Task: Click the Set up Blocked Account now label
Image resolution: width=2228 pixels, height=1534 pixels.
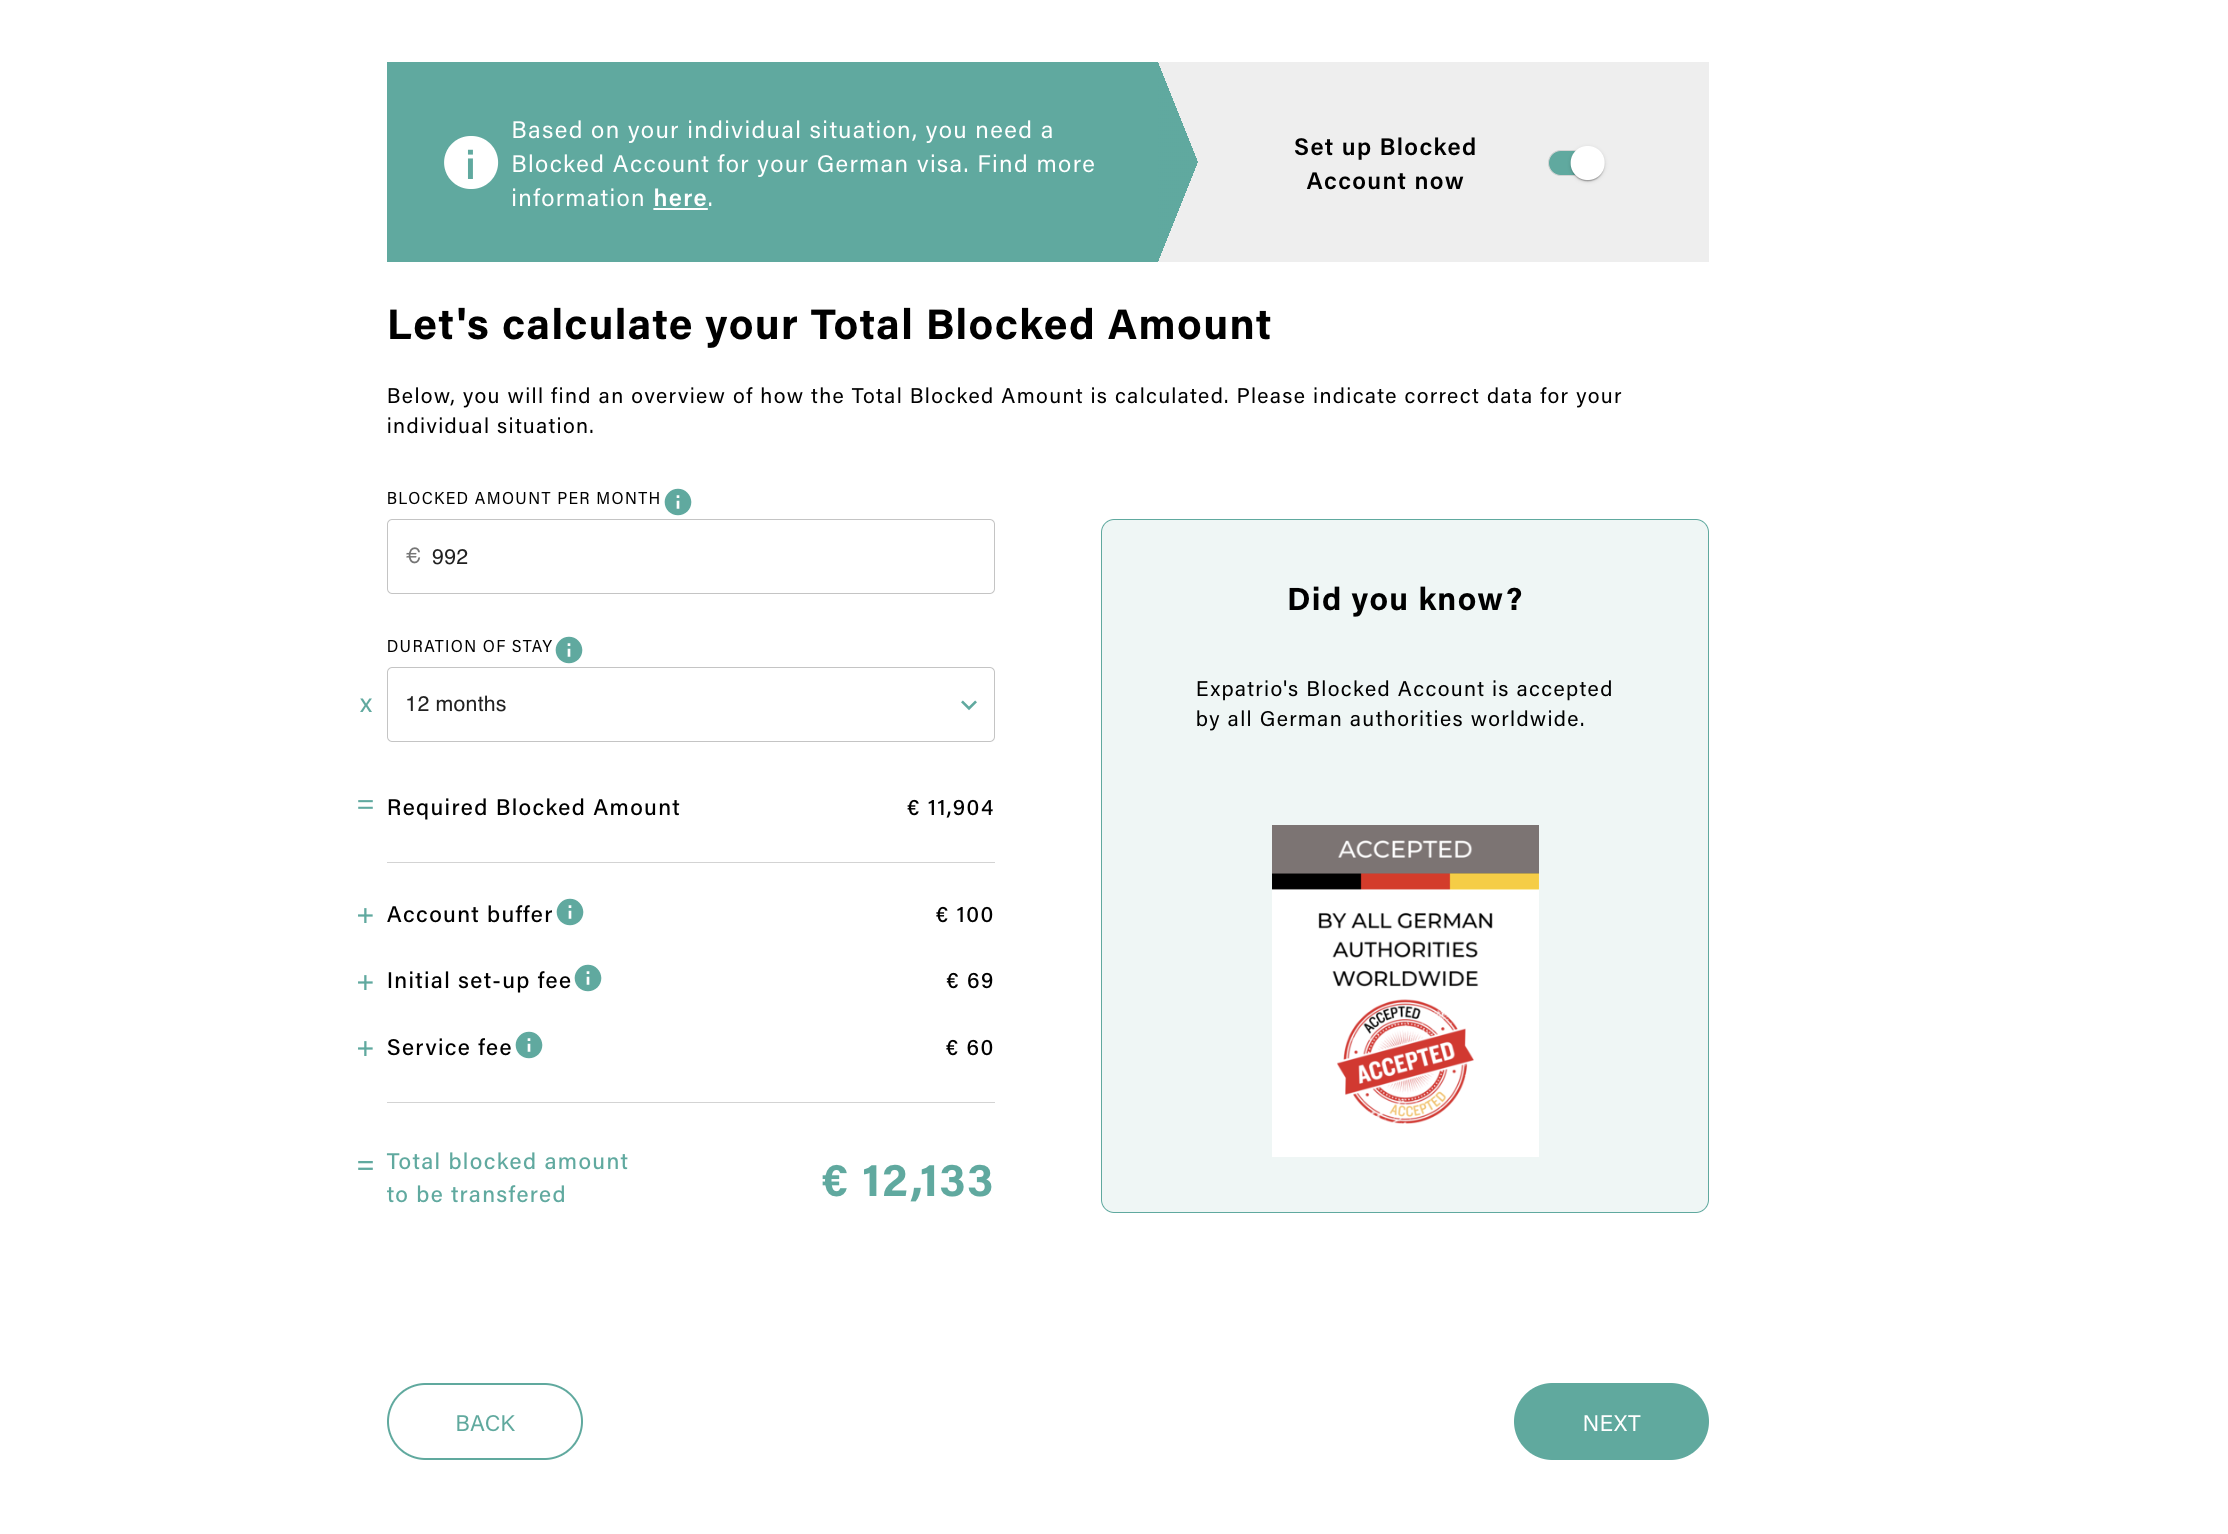Action: click(x=1384, y=164)
